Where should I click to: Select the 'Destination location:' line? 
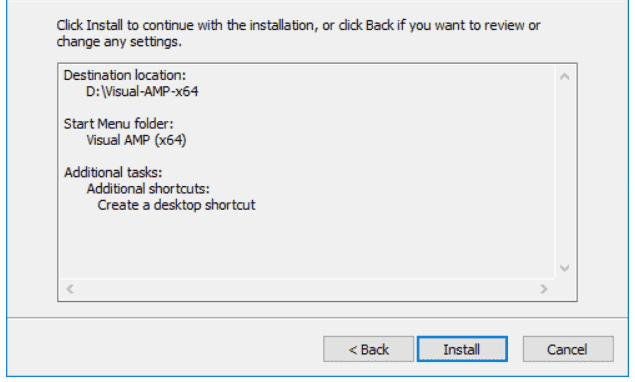tap(125, 75)
